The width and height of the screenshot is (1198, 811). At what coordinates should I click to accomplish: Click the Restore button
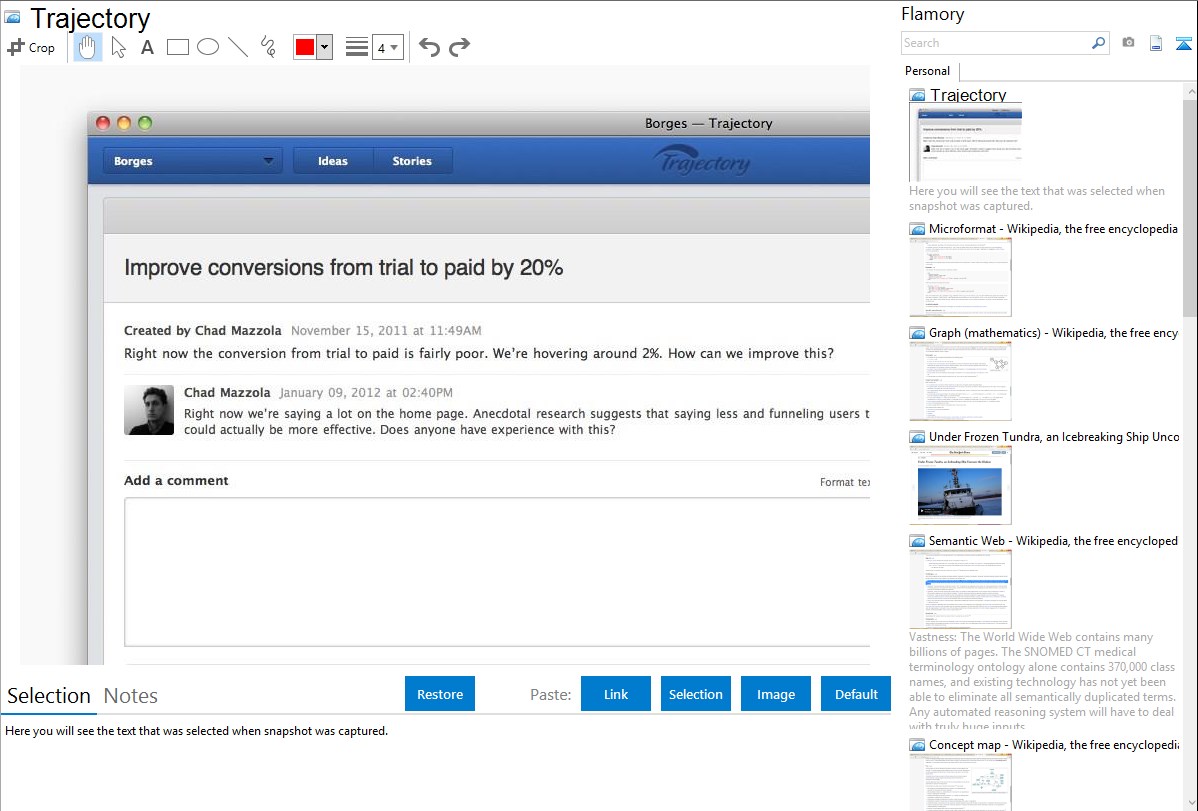[x=440, y=694]
